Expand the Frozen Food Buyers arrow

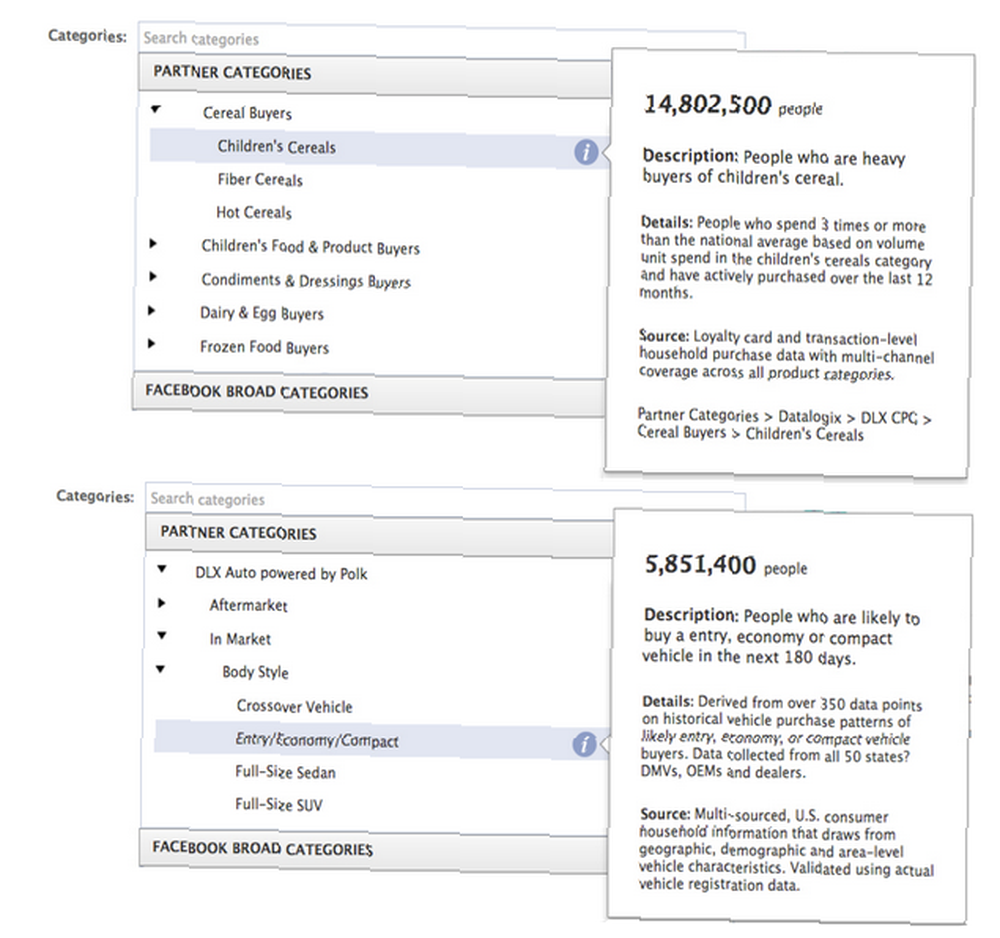click(x=152, y=344)
